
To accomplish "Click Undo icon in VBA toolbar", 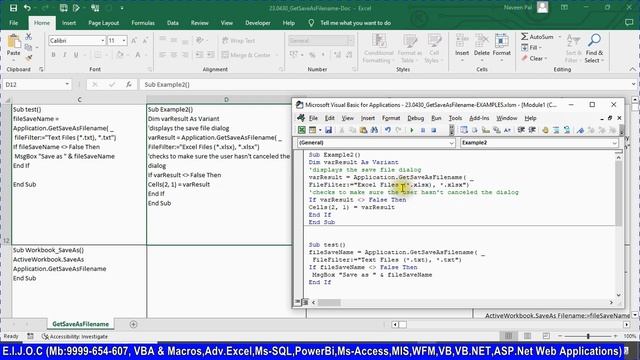I will (387, 130).
